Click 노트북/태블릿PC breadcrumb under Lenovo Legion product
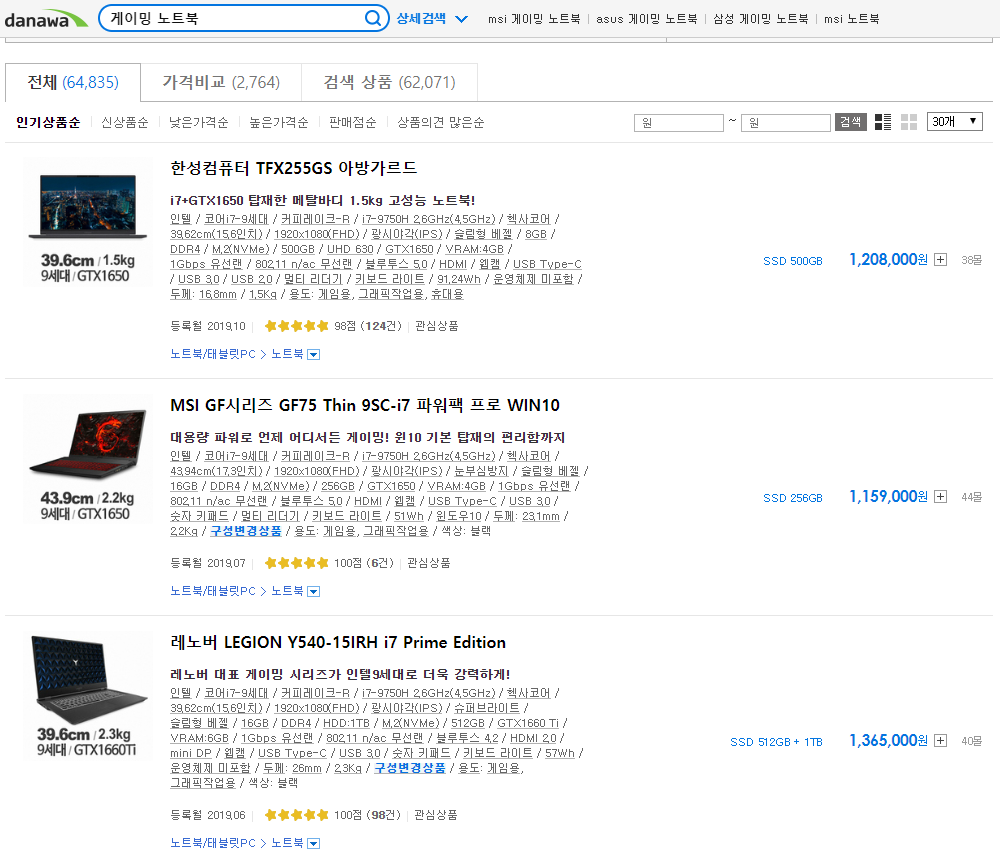The height and width of the screenshot is (860, 1000). [213, 843]
